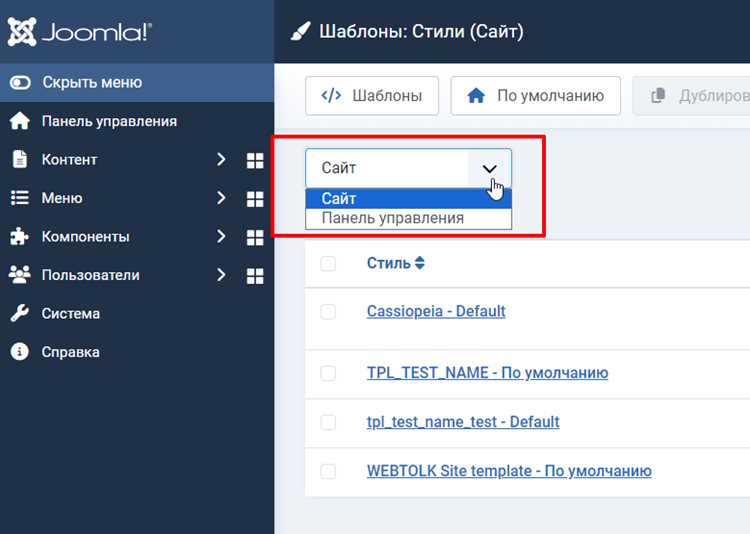Check the select-all checkbox in header

coord(328,263)
